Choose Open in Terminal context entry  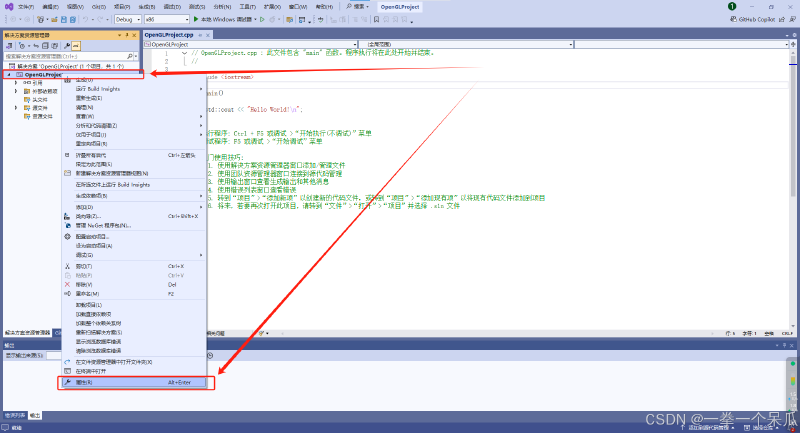pos(134,371)
